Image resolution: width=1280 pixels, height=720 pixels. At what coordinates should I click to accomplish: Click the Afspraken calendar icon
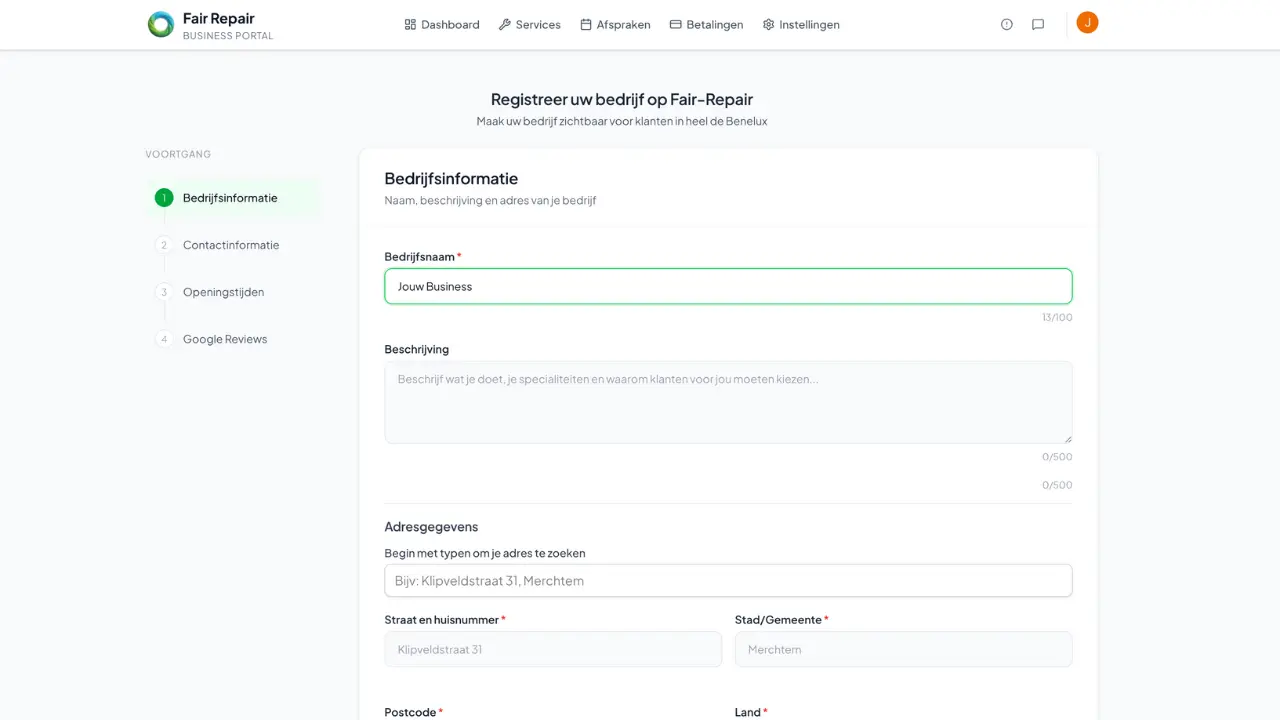[586, 25]
